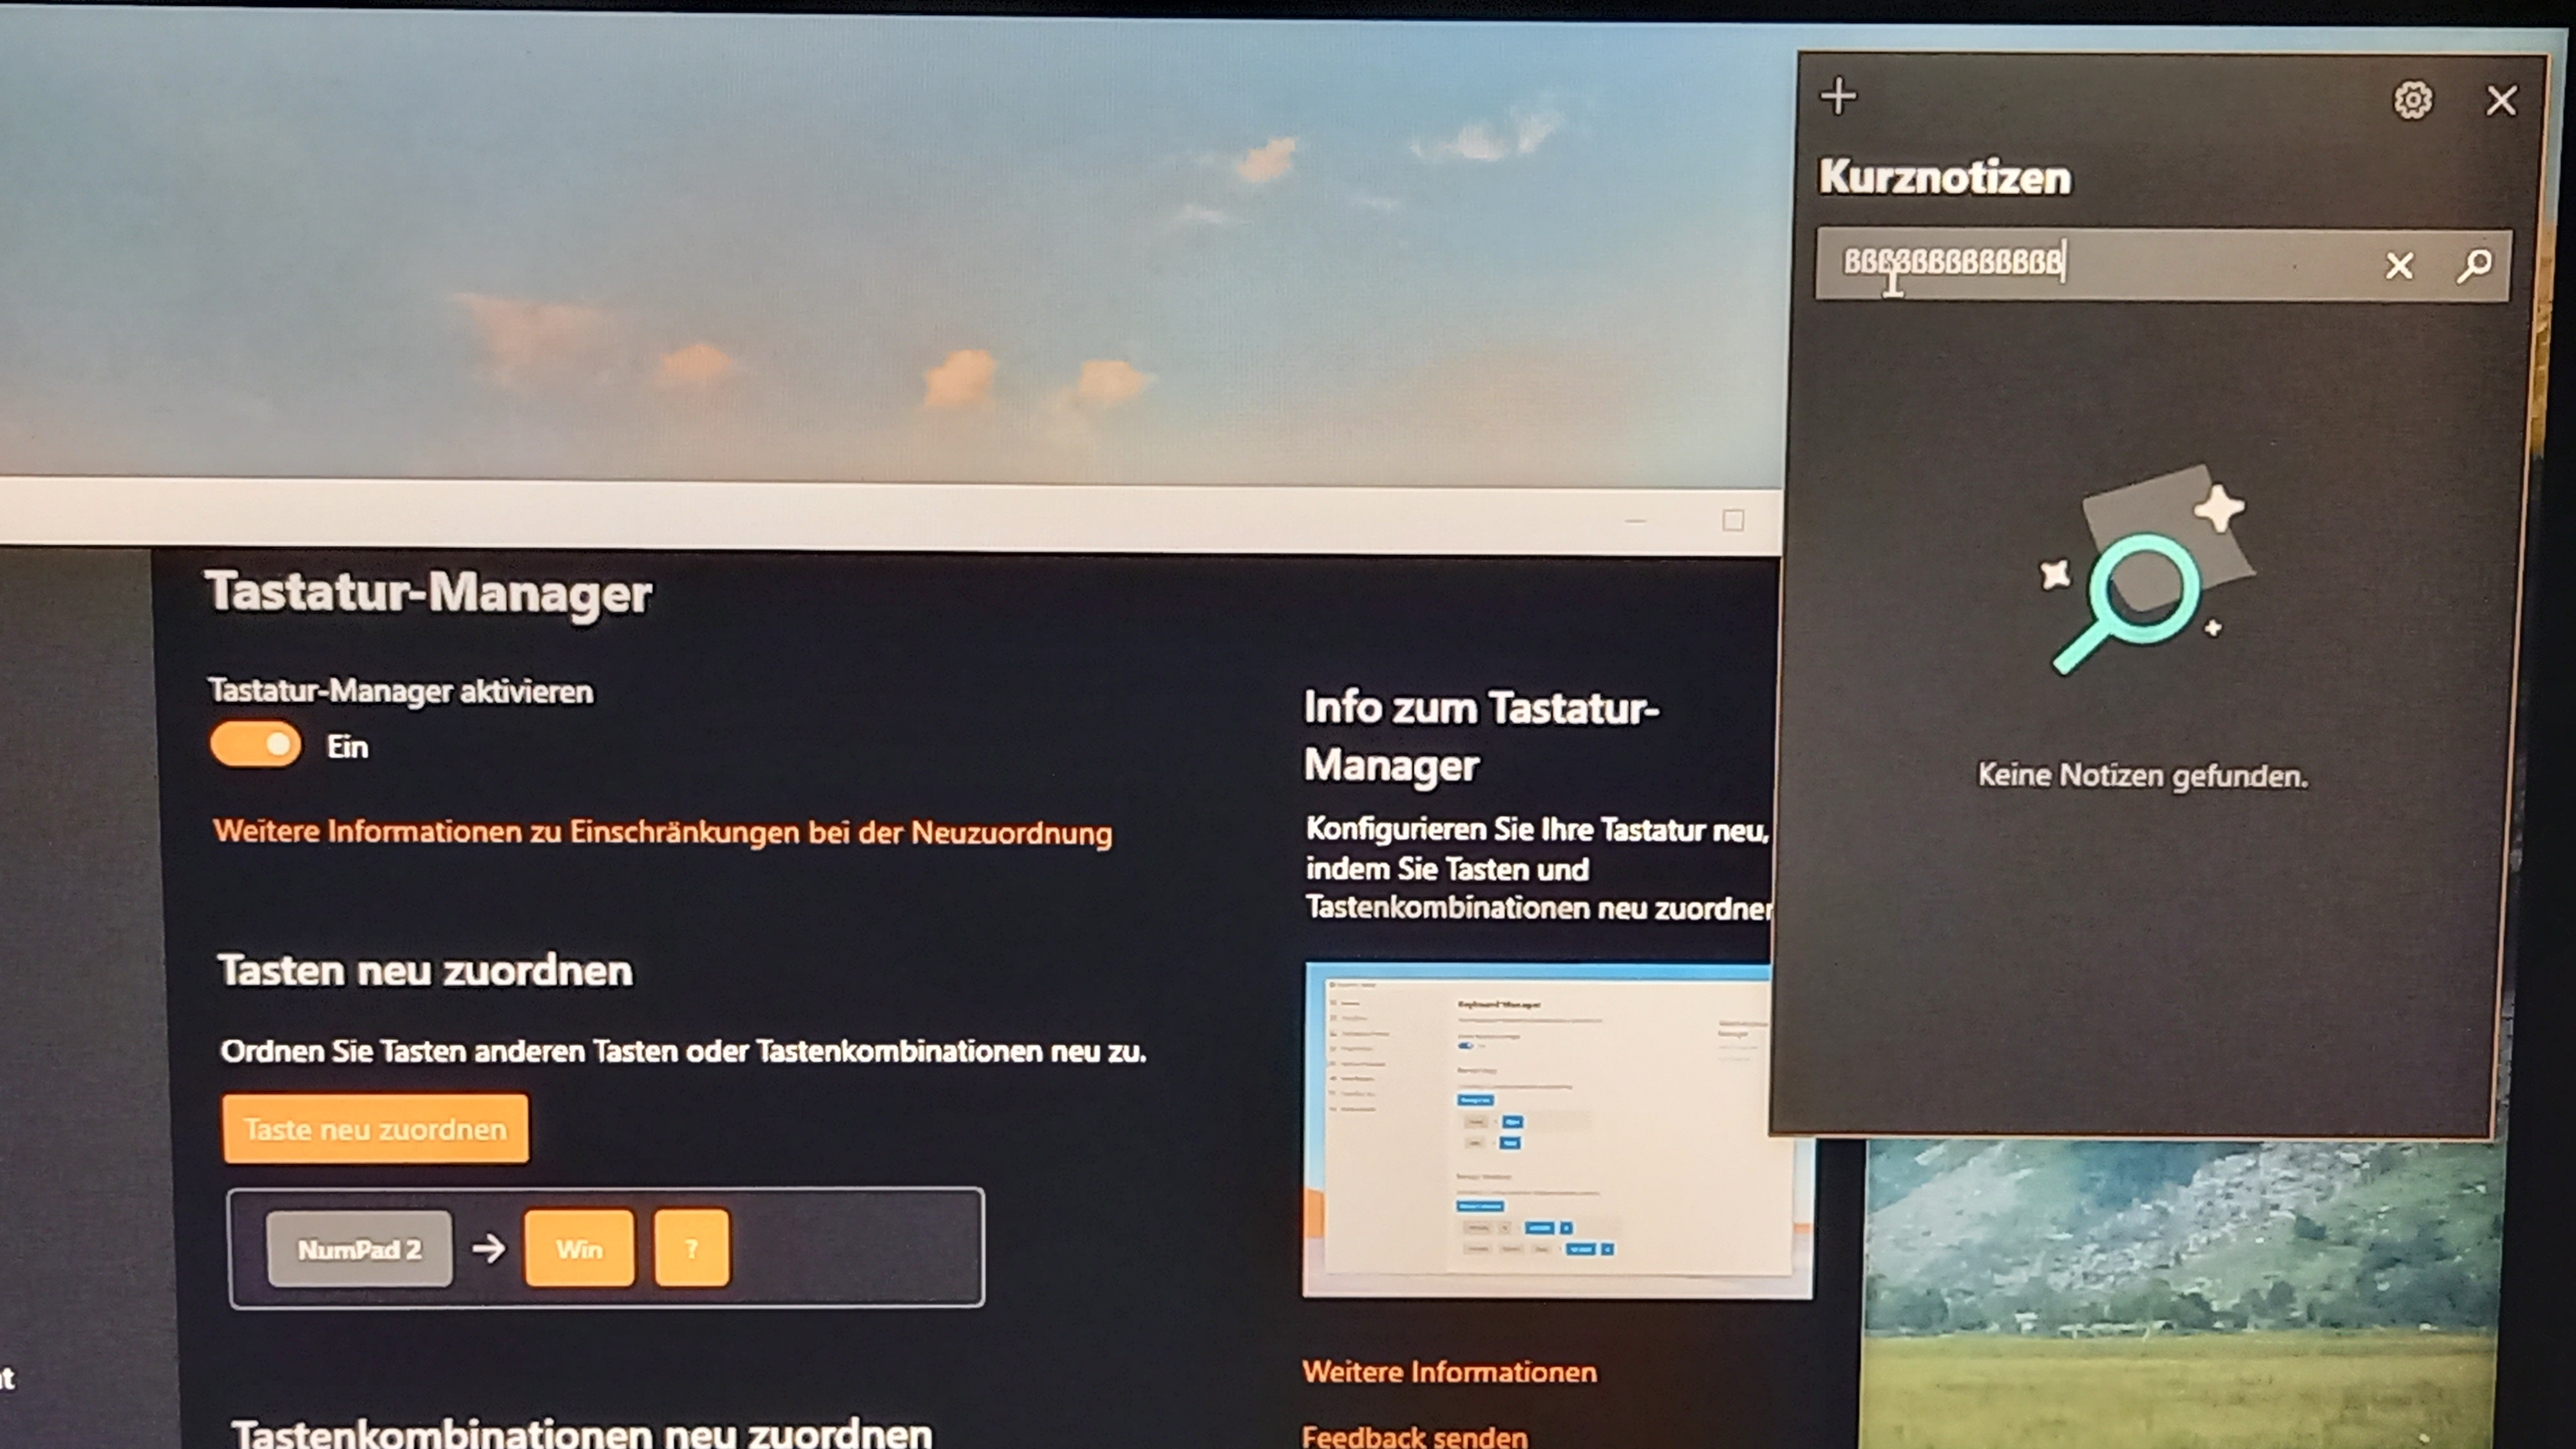Click the magnifier search icon in Kurznotizen

(x=2474, y=266)
